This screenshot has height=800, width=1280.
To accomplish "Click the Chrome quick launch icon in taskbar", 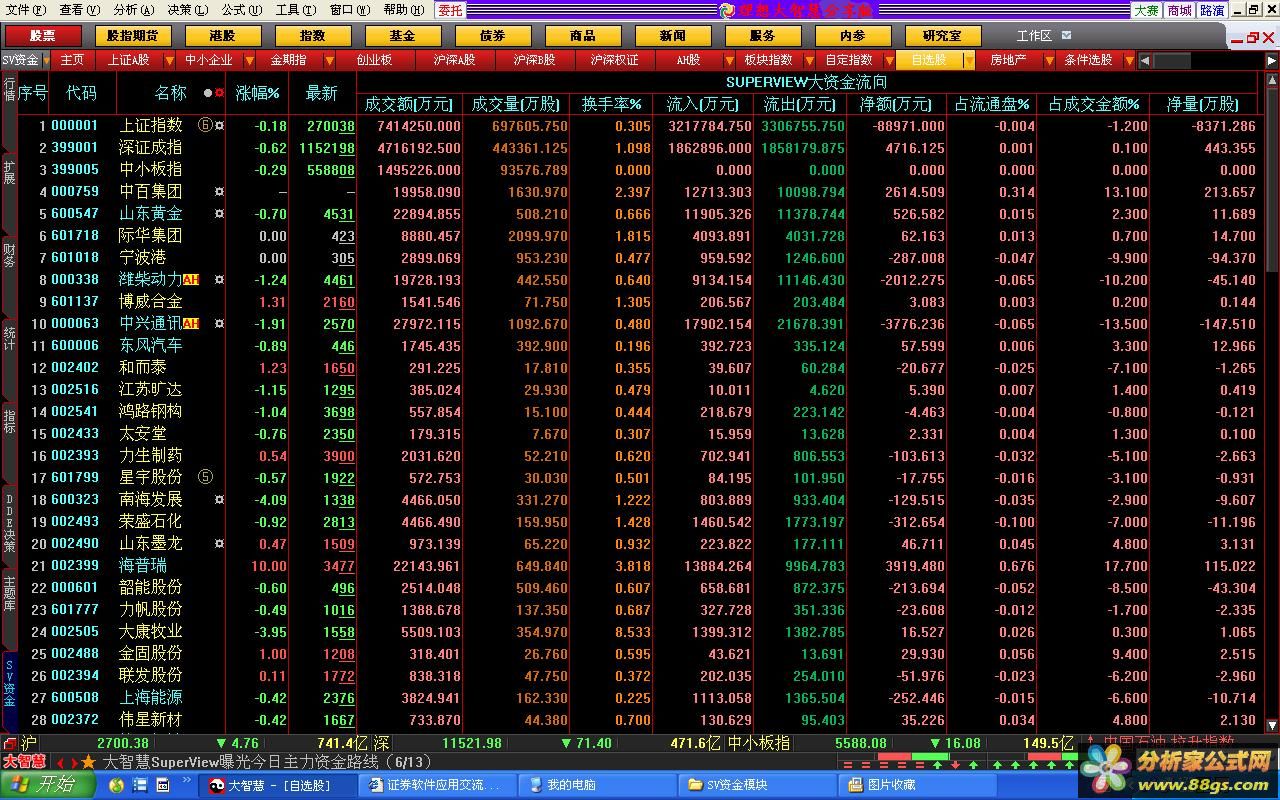I will click(x=117, y=786).
